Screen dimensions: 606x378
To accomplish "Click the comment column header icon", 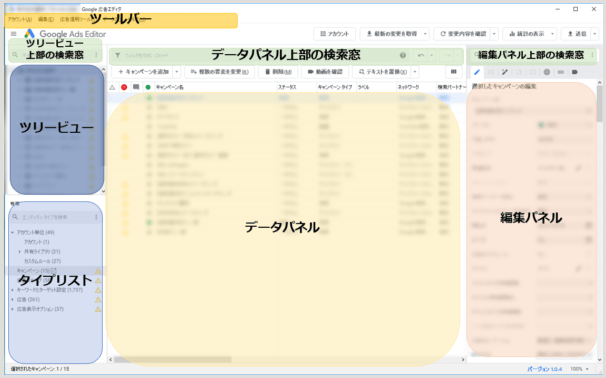I will (136, 87).
